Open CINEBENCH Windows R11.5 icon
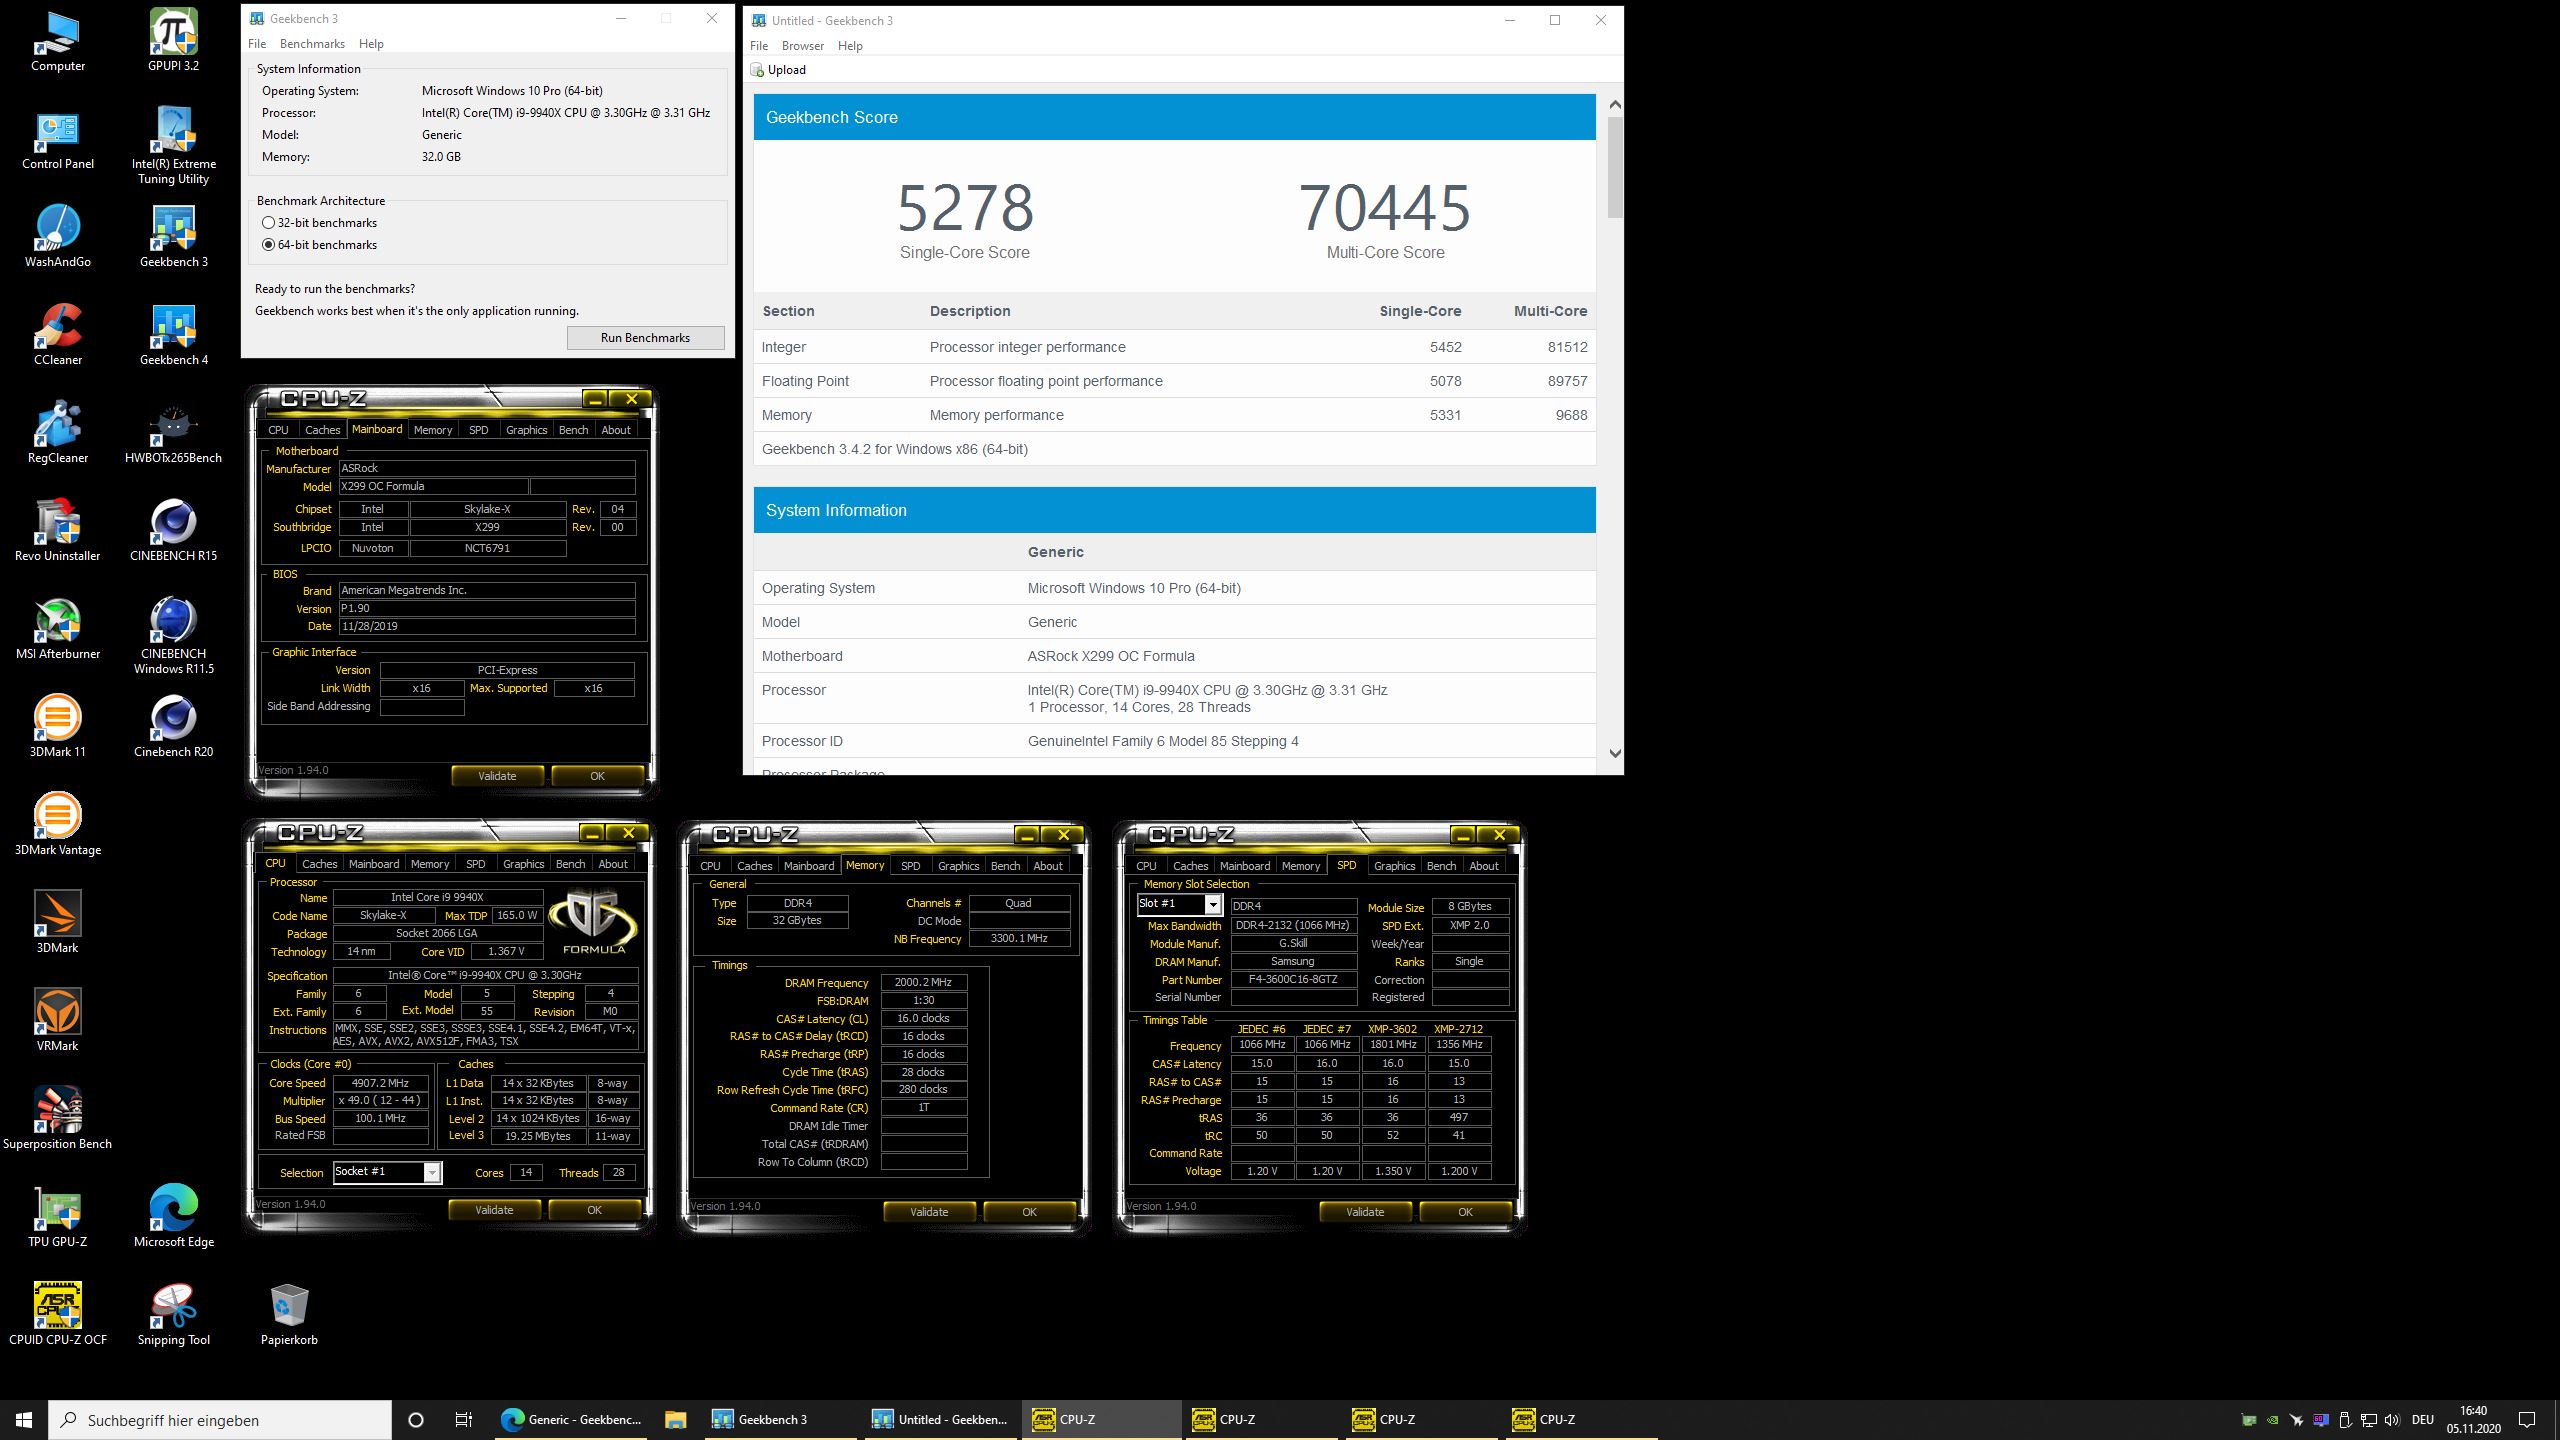This screenshot has height=1440, width=2560. pyautogui.click(x=173, y=635)
